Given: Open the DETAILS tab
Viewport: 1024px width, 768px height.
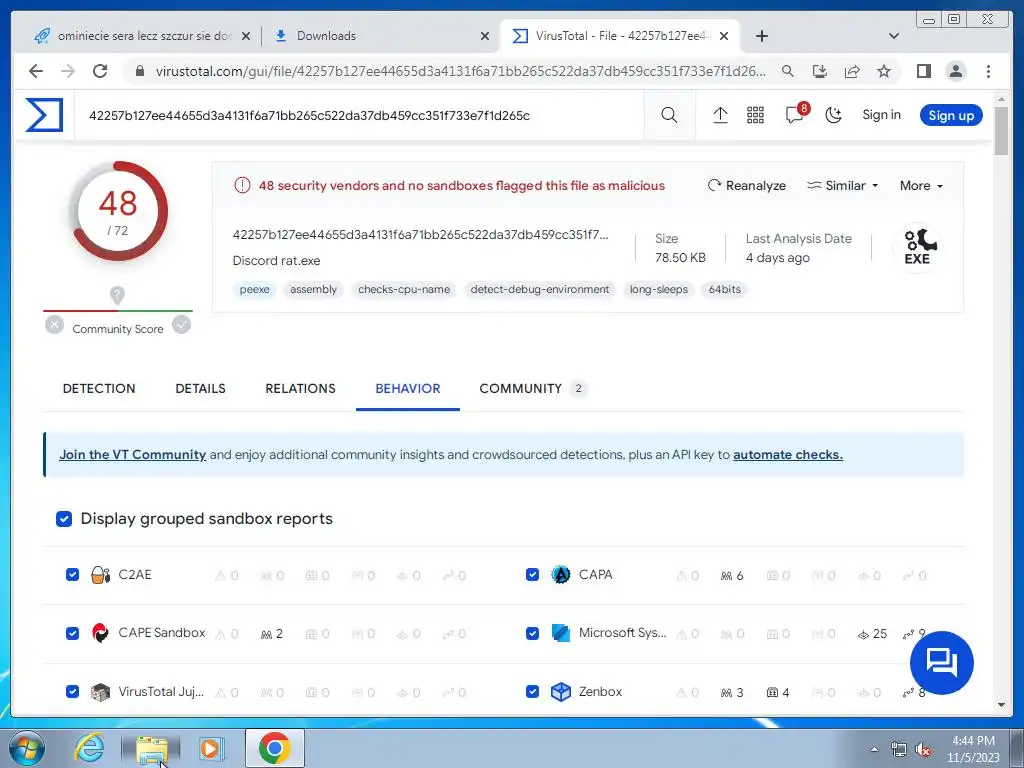Looking at the screenshot, I should click(200, 389).
